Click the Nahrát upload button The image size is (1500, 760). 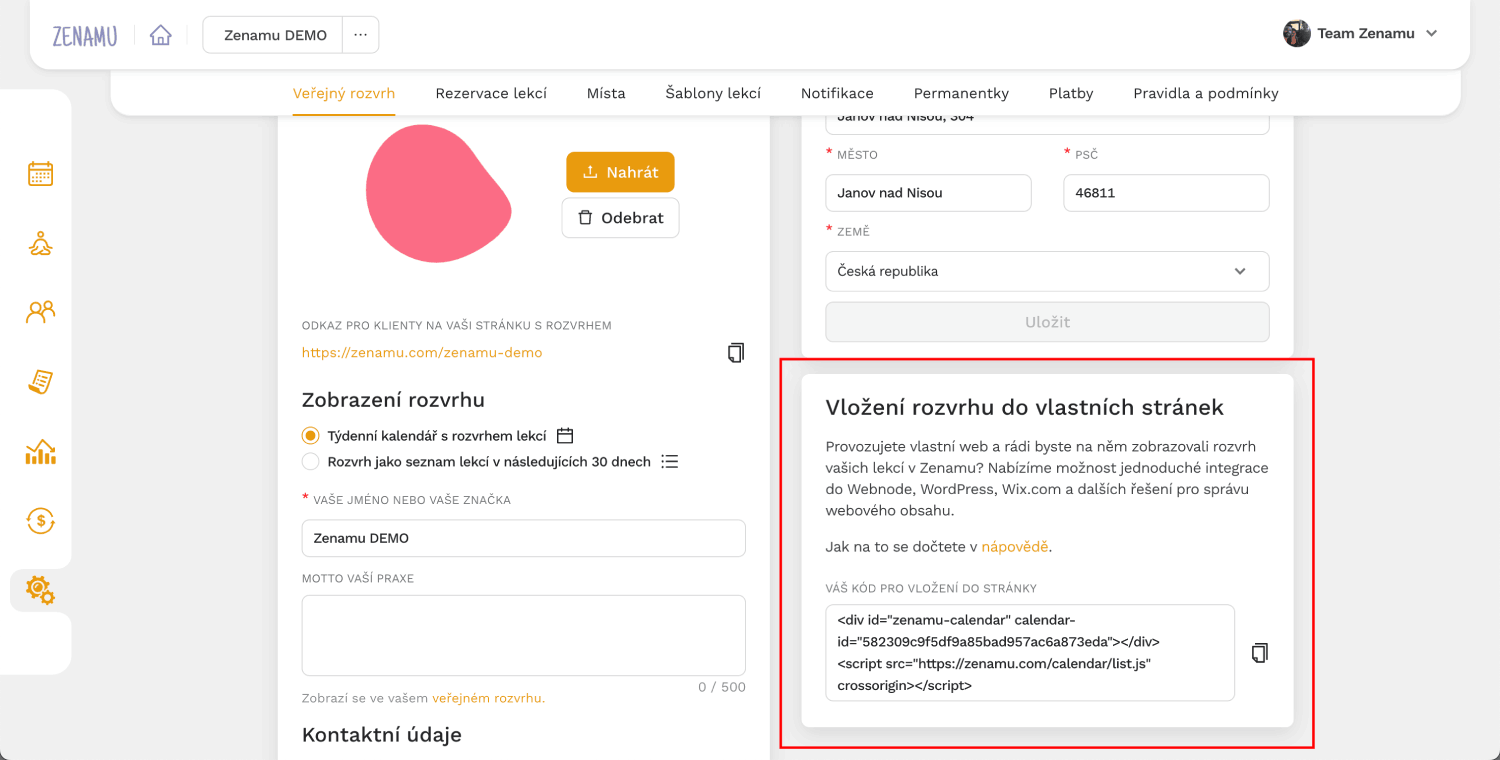point(620,172)
